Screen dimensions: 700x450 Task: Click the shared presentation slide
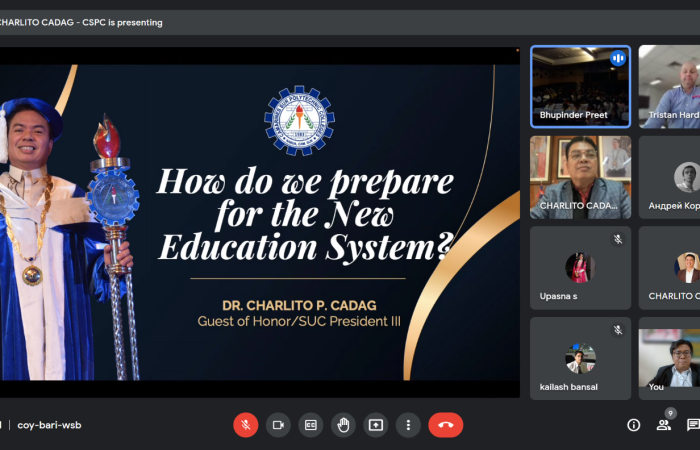pyautogui.click(x=260, y=222)
